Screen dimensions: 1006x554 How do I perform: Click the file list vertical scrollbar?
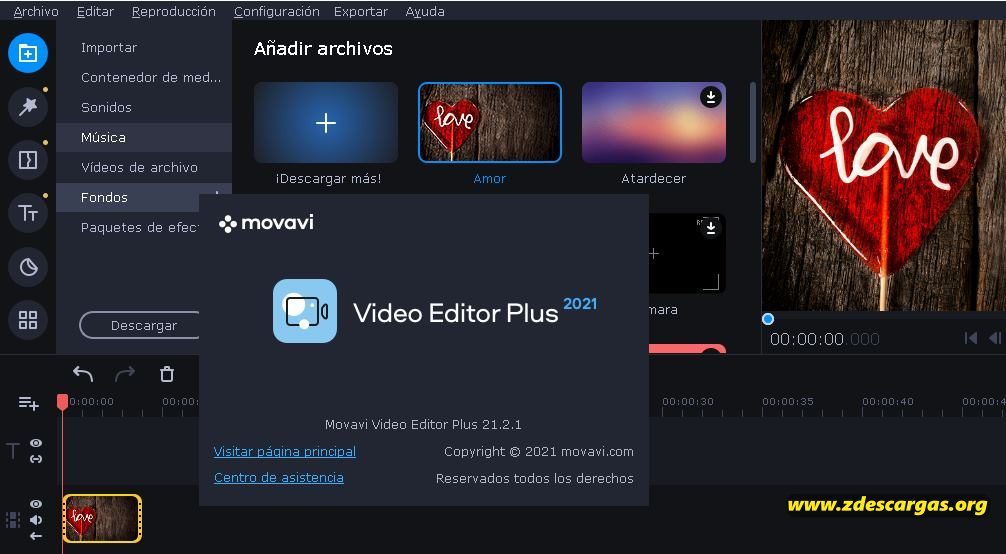coord(753,122)
